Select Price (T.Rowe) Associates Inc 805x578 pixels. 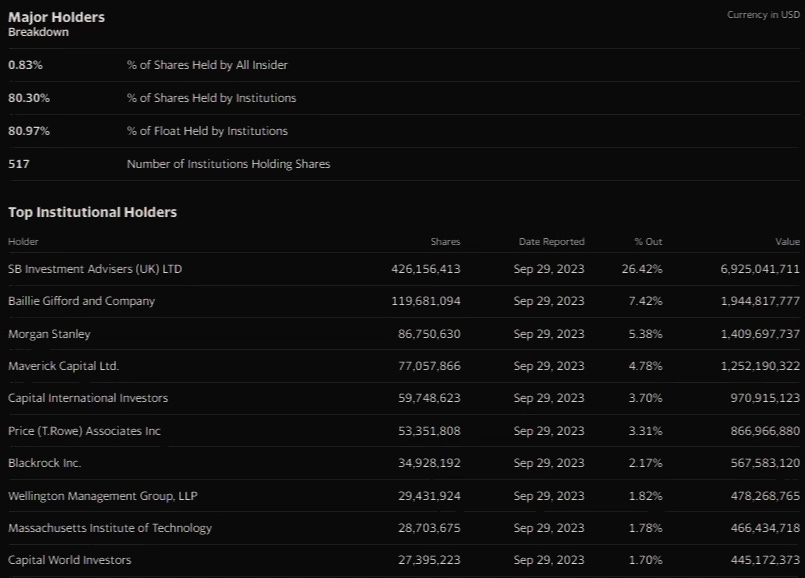(x=85, y=431)
